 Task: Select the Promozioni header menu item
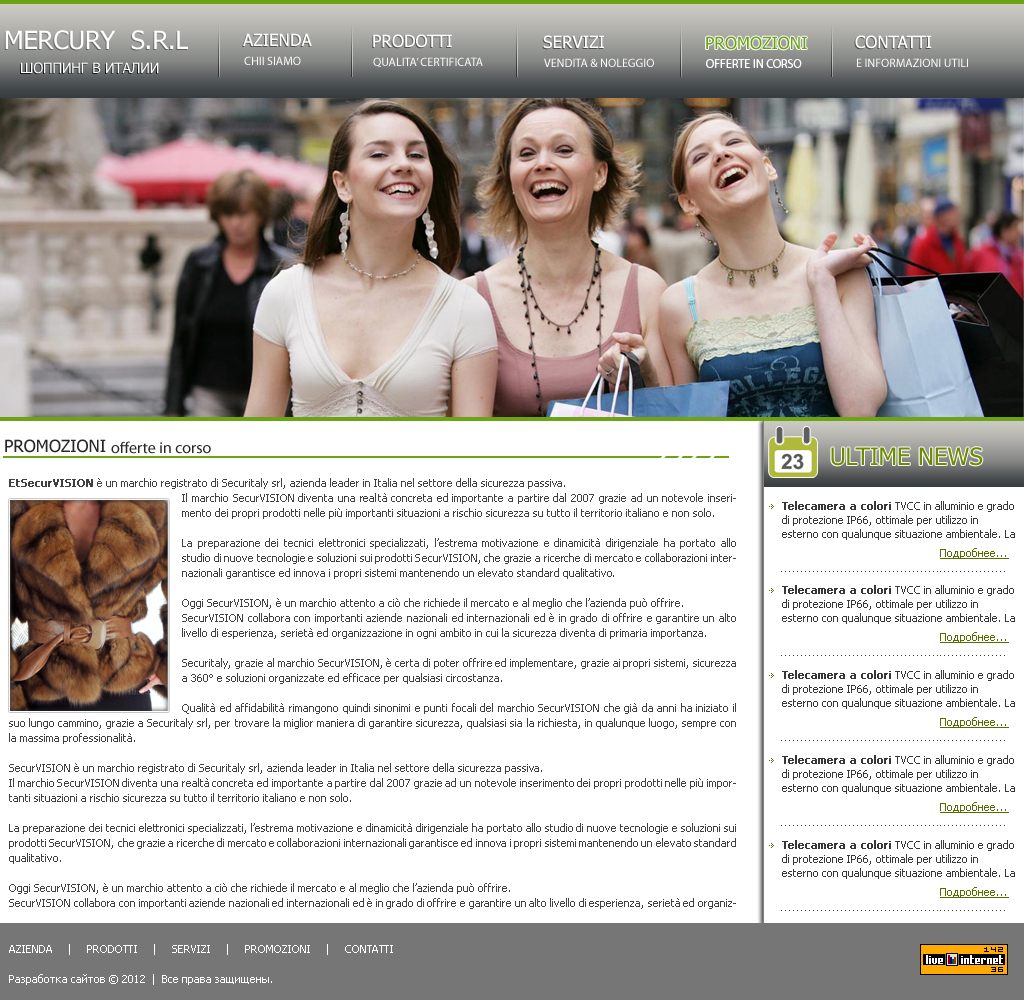pos(756,52)
